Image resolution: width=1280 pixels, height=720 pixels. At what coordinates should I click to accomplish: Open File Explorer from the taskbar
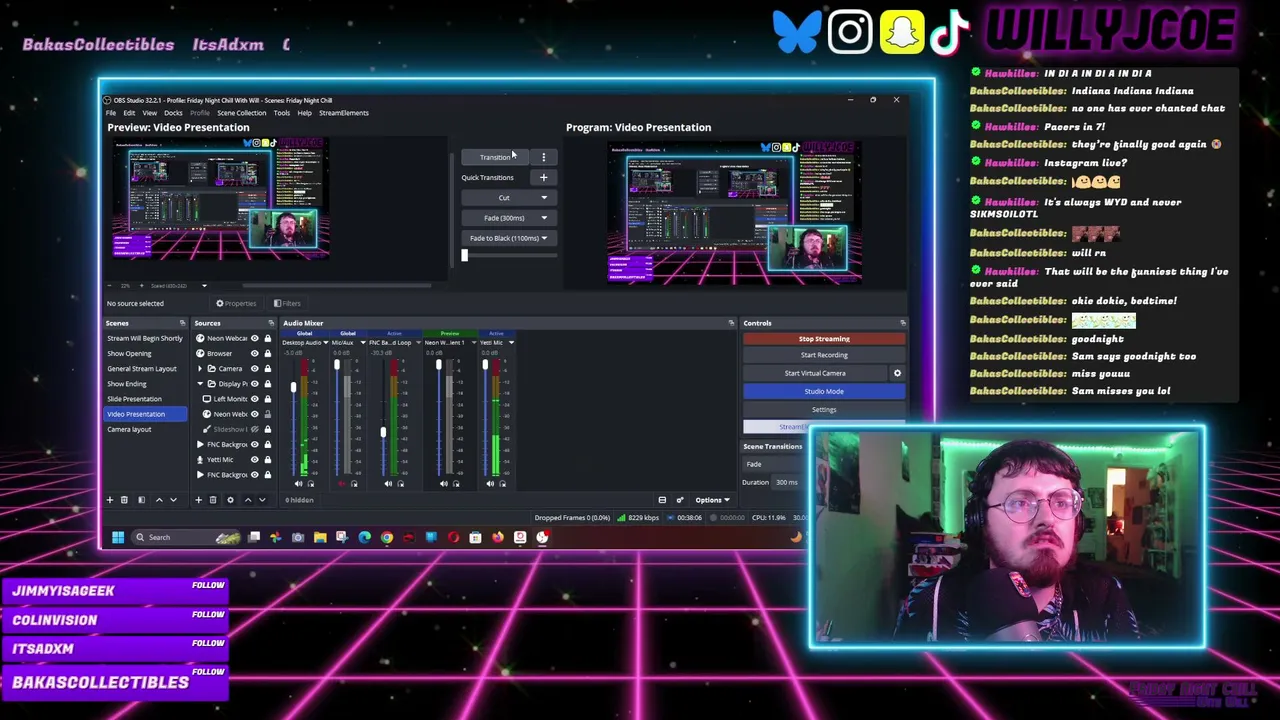[320, 538]
